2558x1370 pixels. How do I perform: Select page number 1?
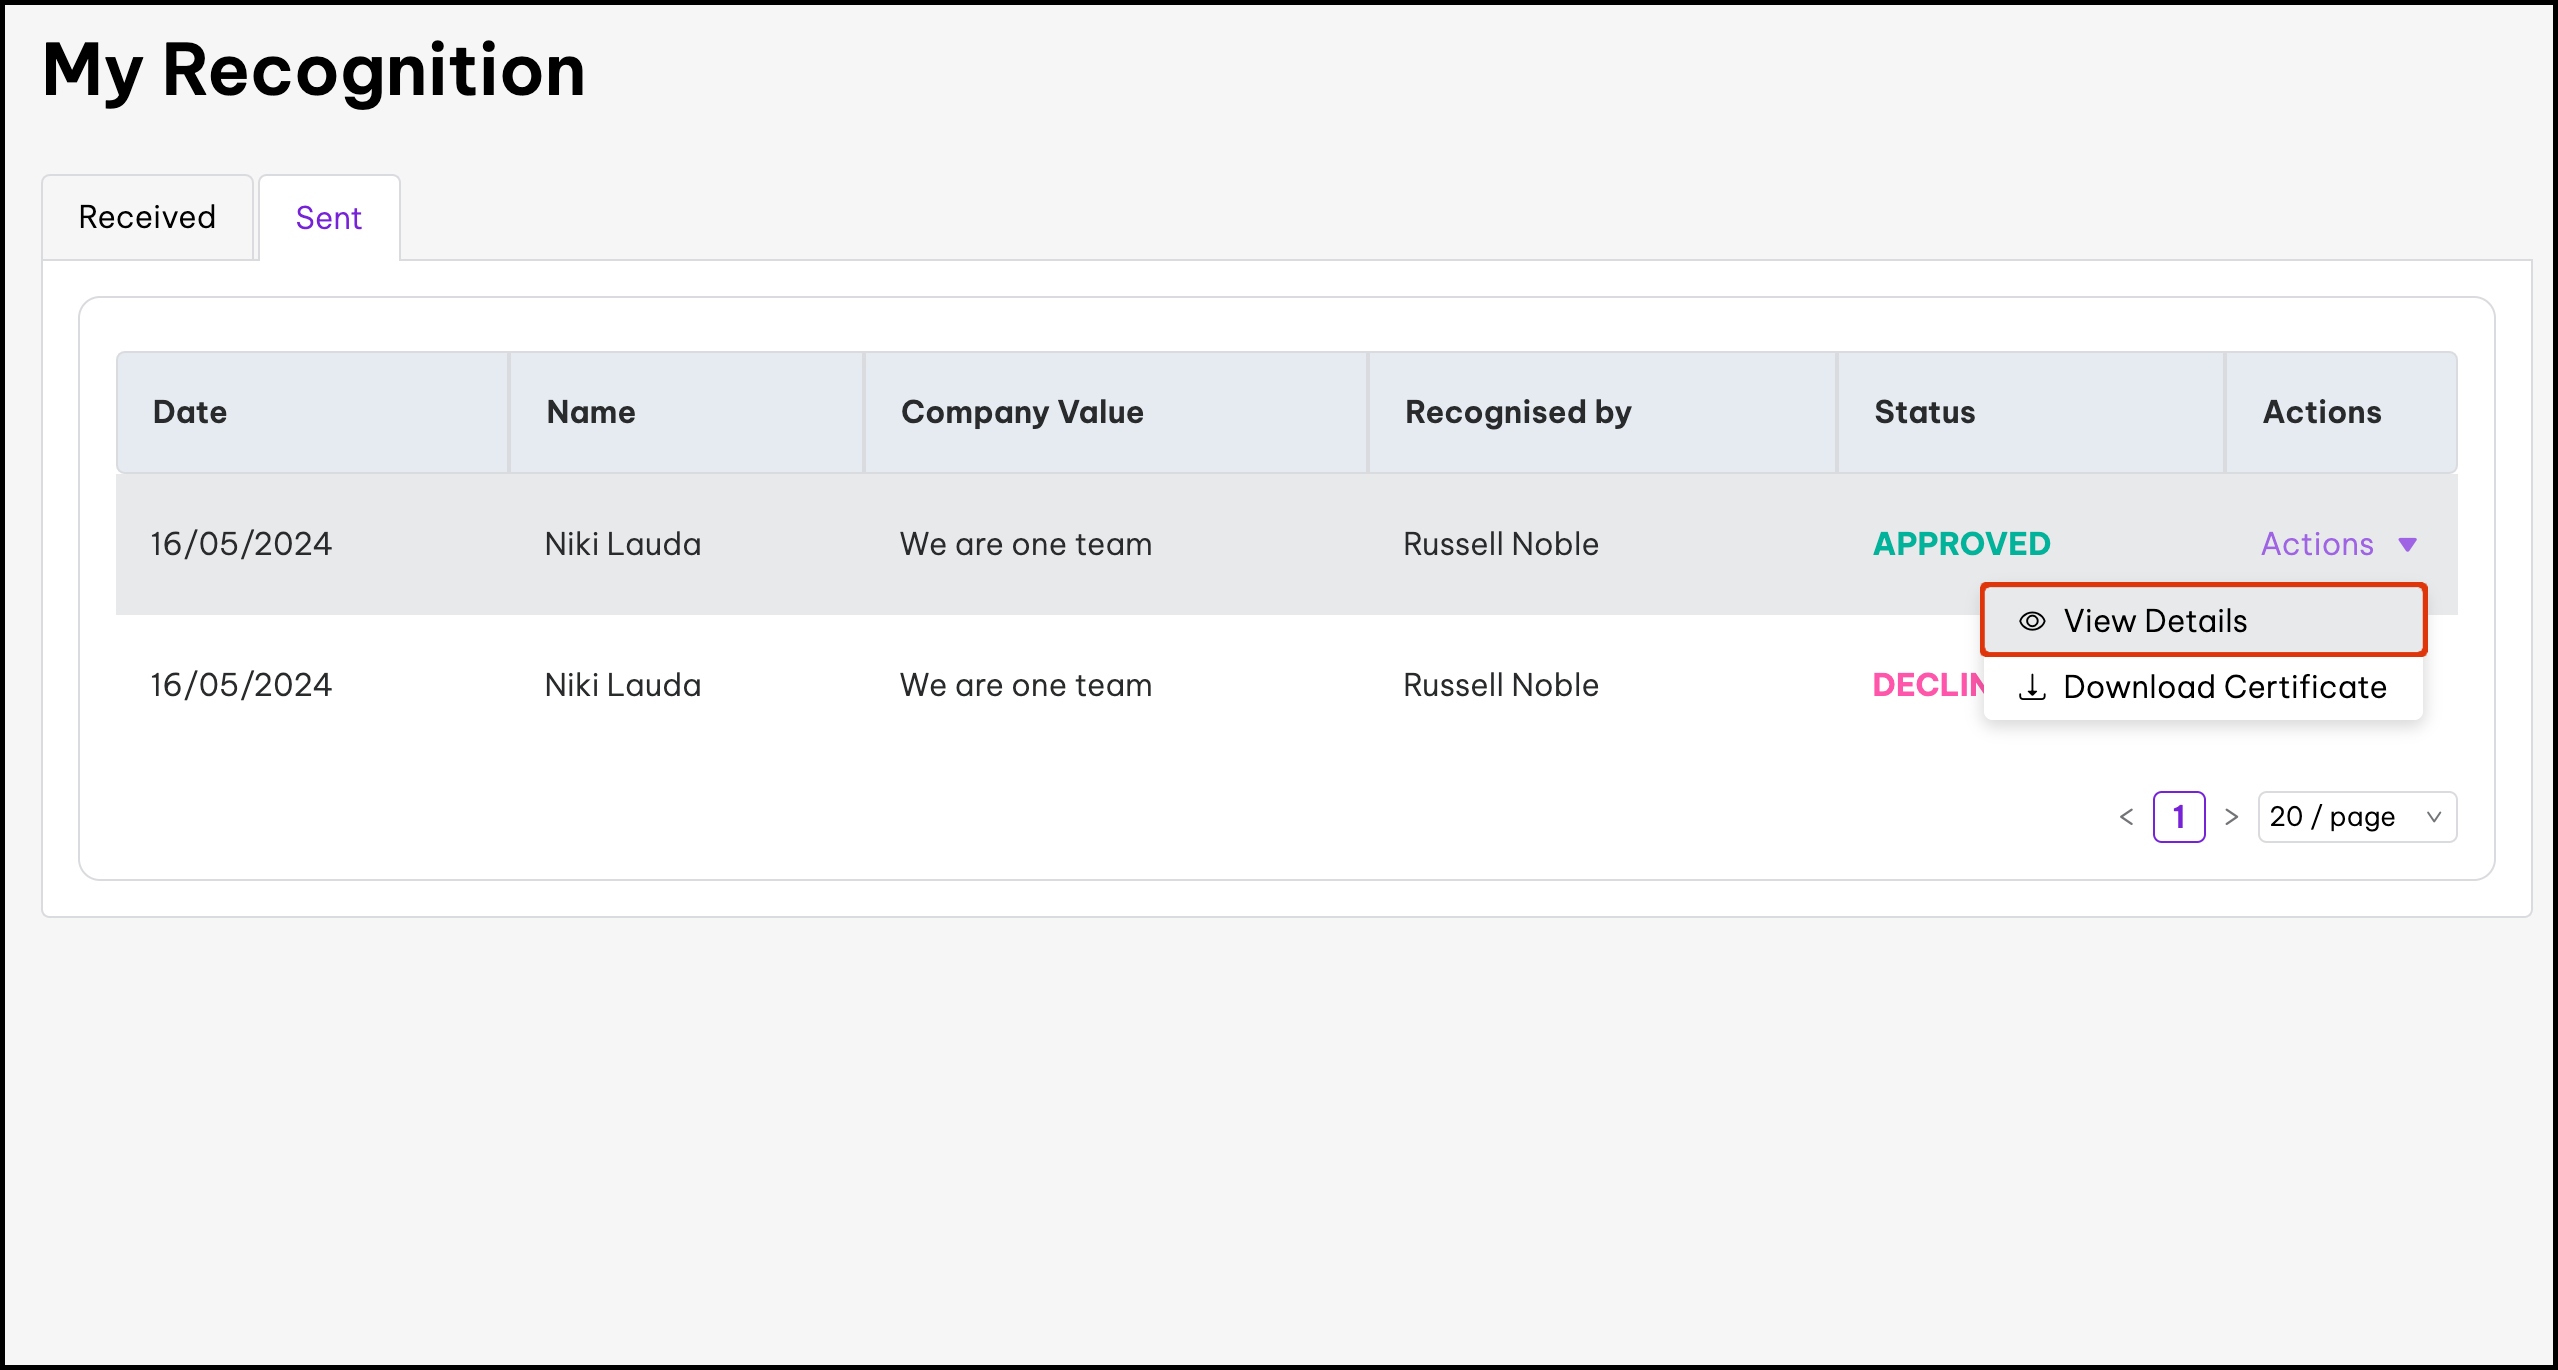(2179, 817)
